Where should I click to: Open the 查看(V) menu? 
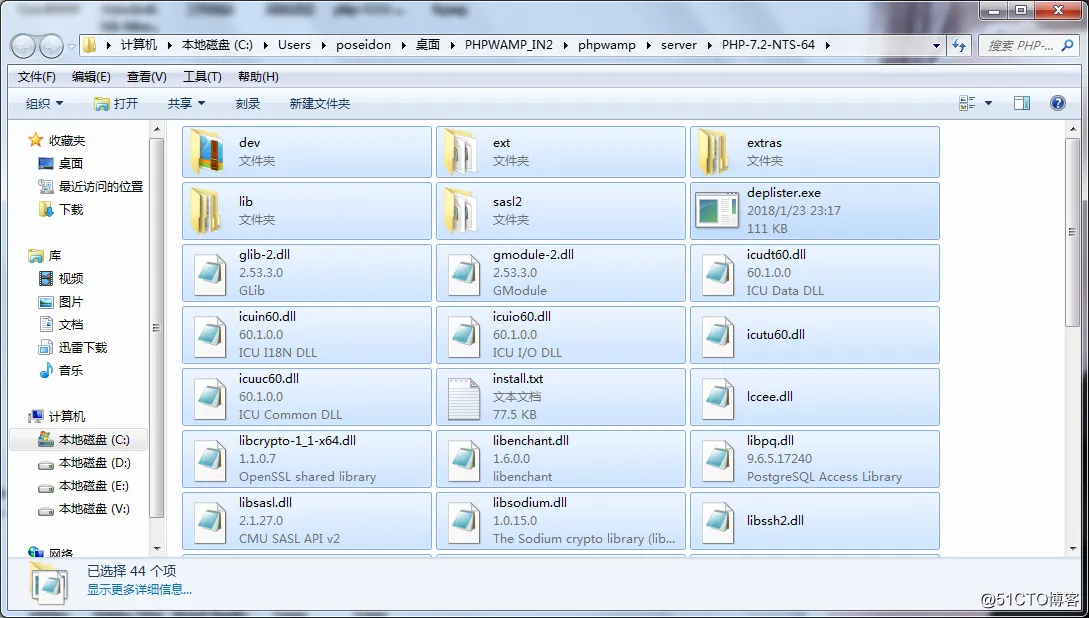[147, 76]
